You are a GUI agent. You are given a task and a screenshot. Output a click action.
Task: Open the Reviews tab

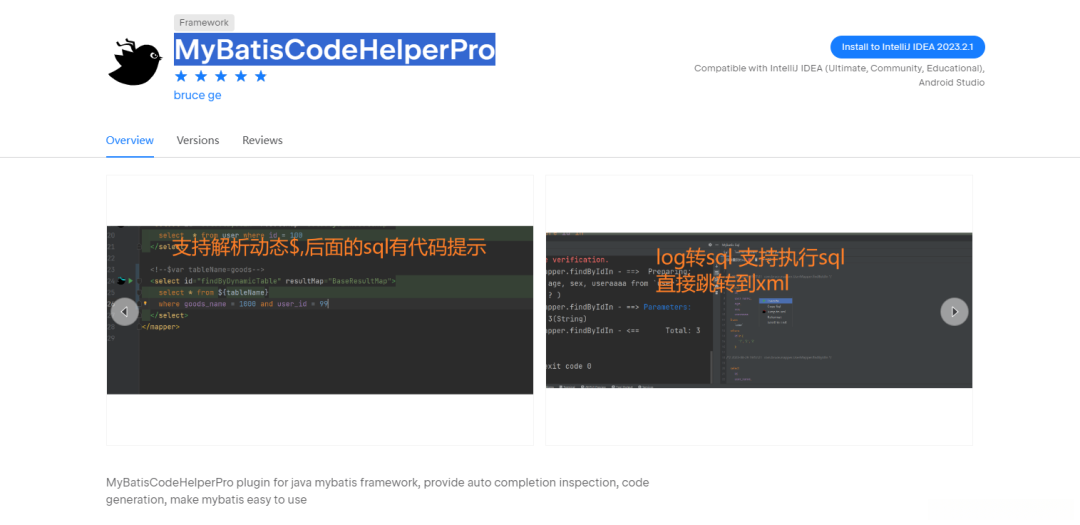[x=262, y=140]
